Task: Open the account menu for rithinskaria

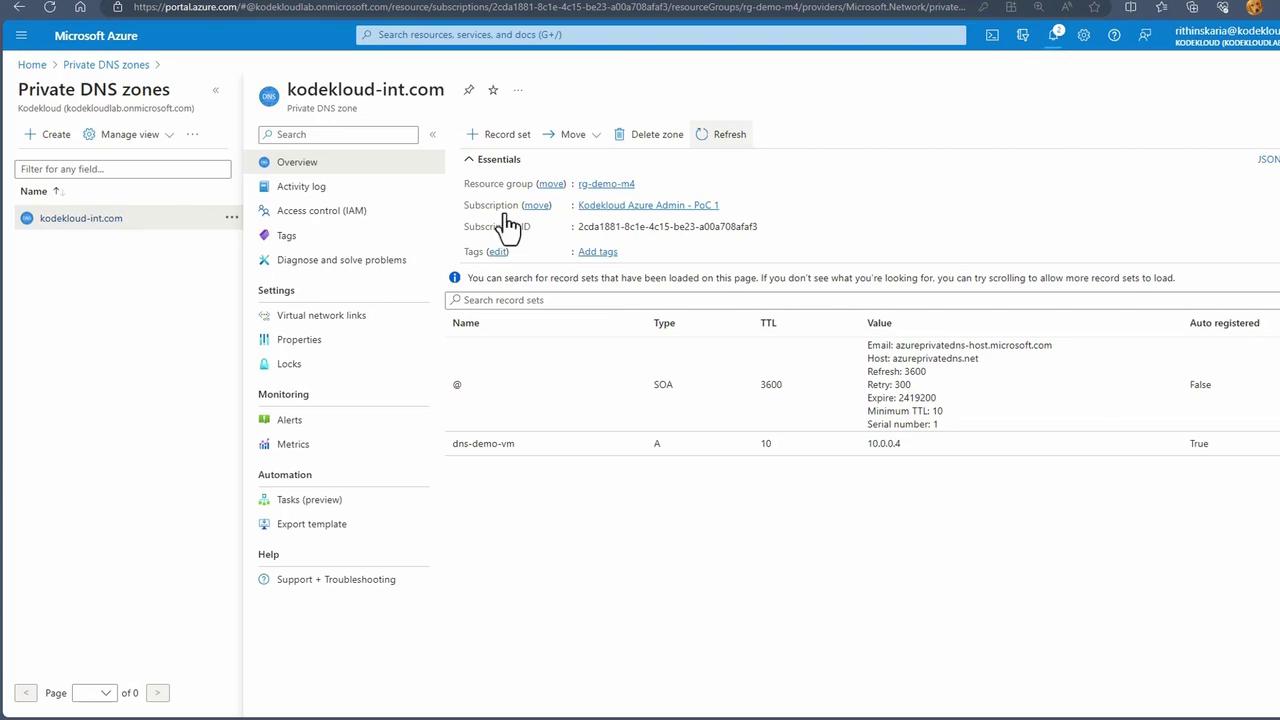Action: tap(1227, 36)
